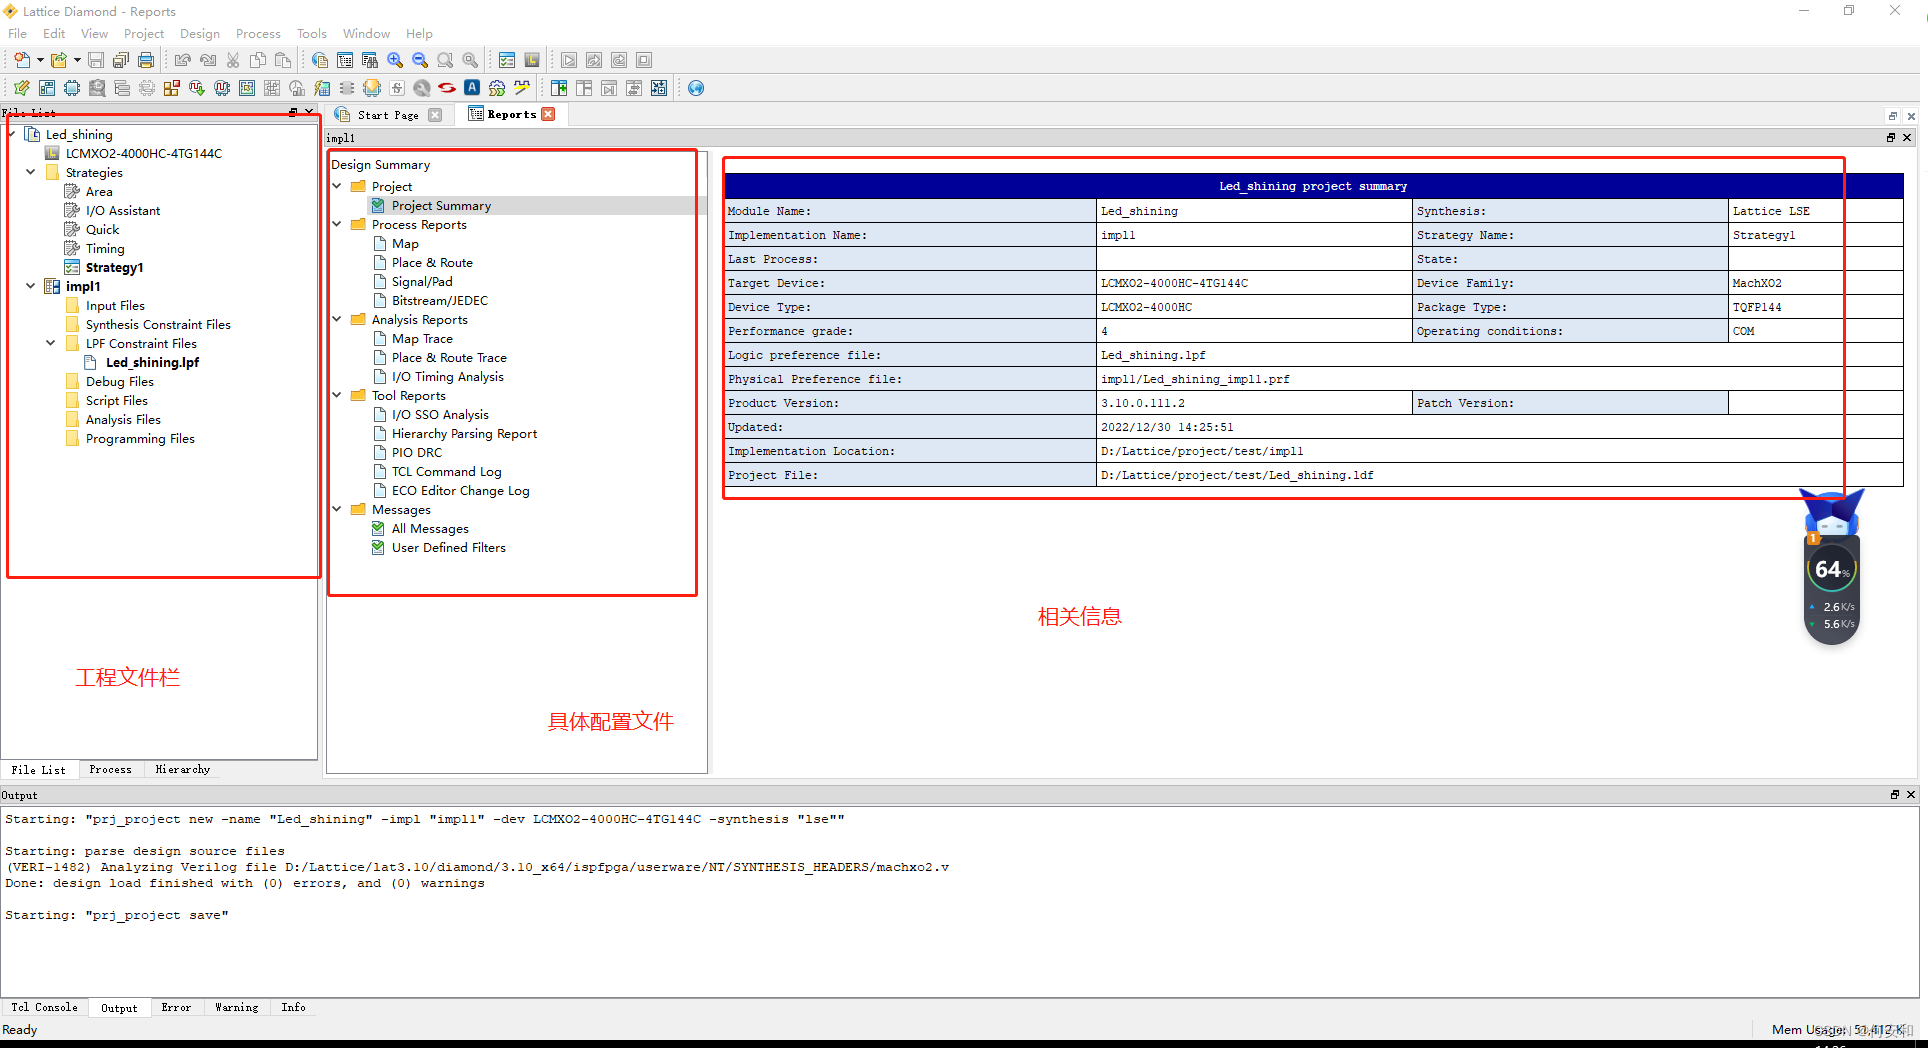Viewport: 1928px width, 1048px height.
Task: Click the web globe icon in toolbar
Action: pyautogui.click(x=696, y=88)
